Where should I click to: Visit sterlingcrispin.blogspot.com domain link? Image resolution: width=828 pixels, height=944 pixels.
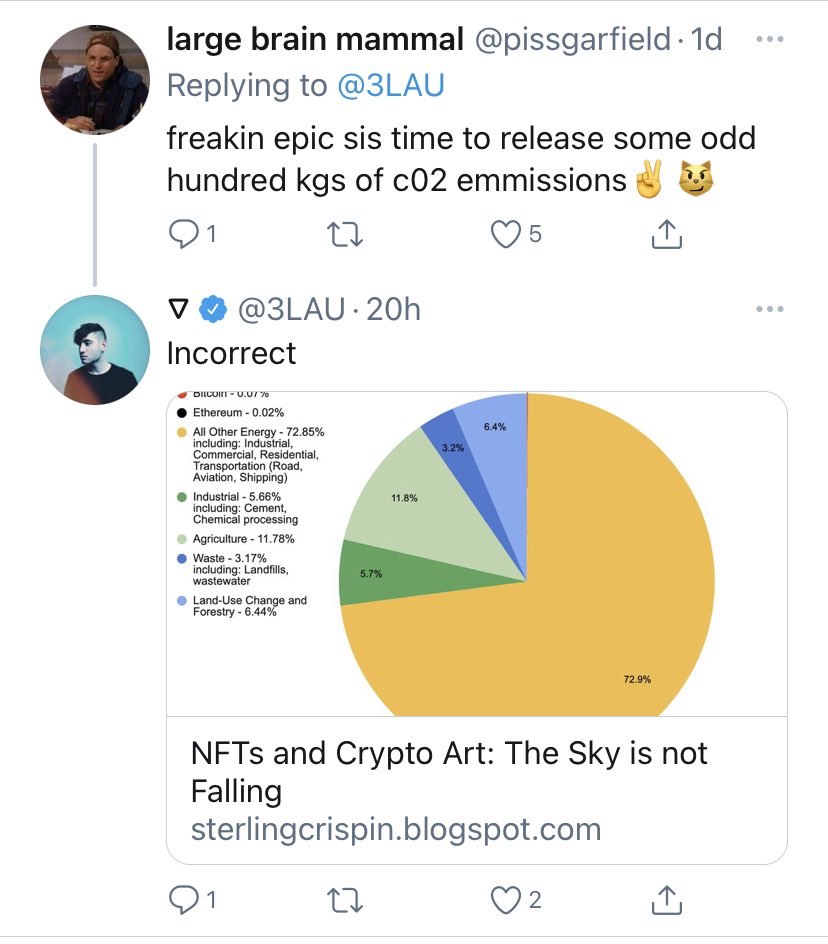[395, 829]
